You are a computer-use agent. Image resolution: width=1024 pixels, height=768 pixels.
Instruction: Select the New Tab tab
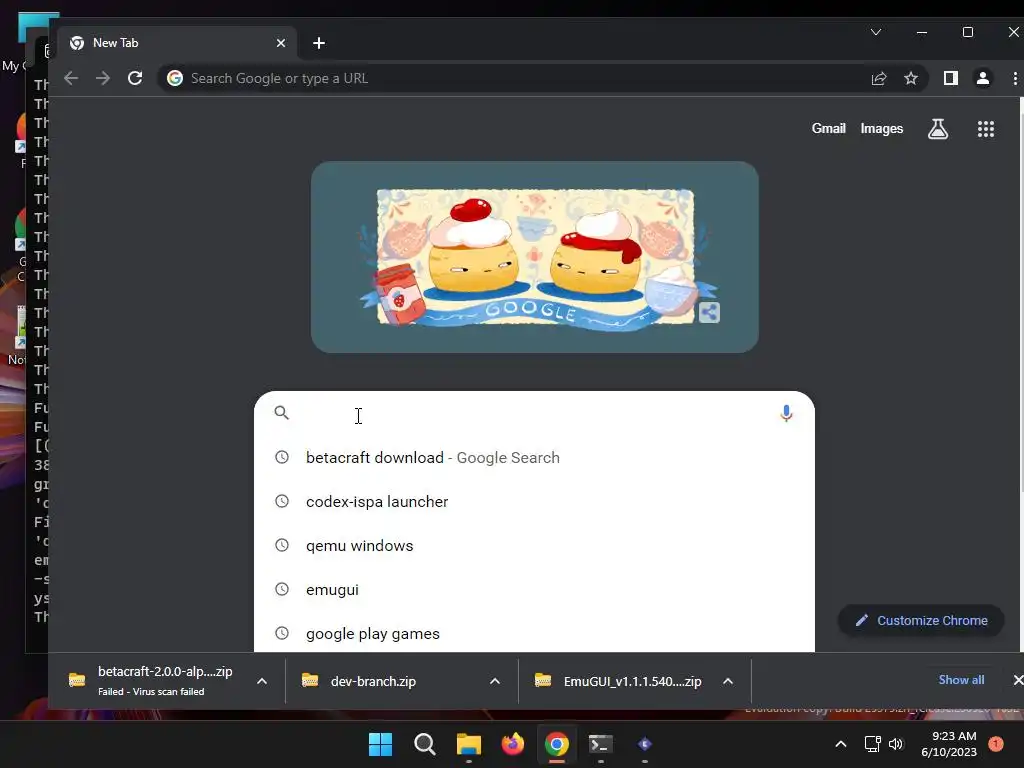click(x=177, y=43)
